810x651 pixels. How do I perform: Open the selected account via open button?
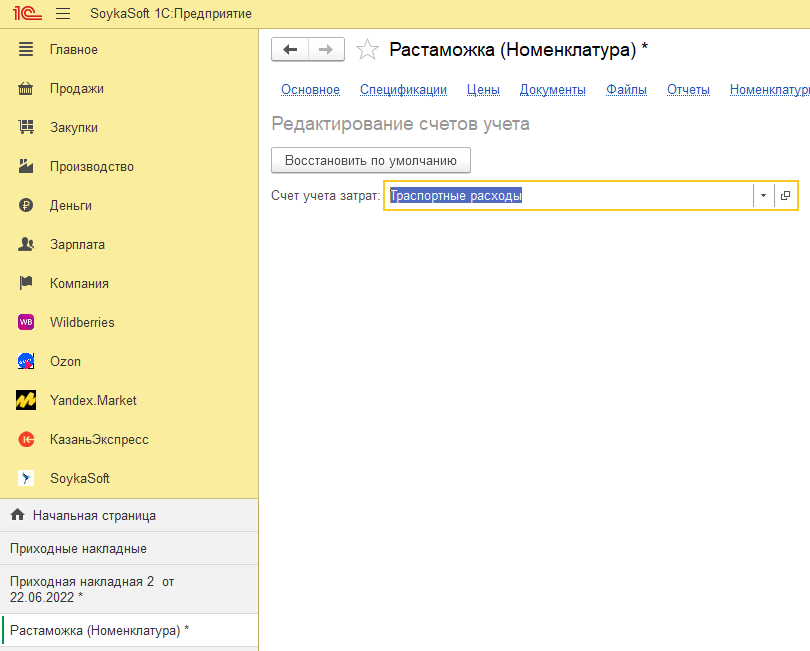tap(785, 196)
